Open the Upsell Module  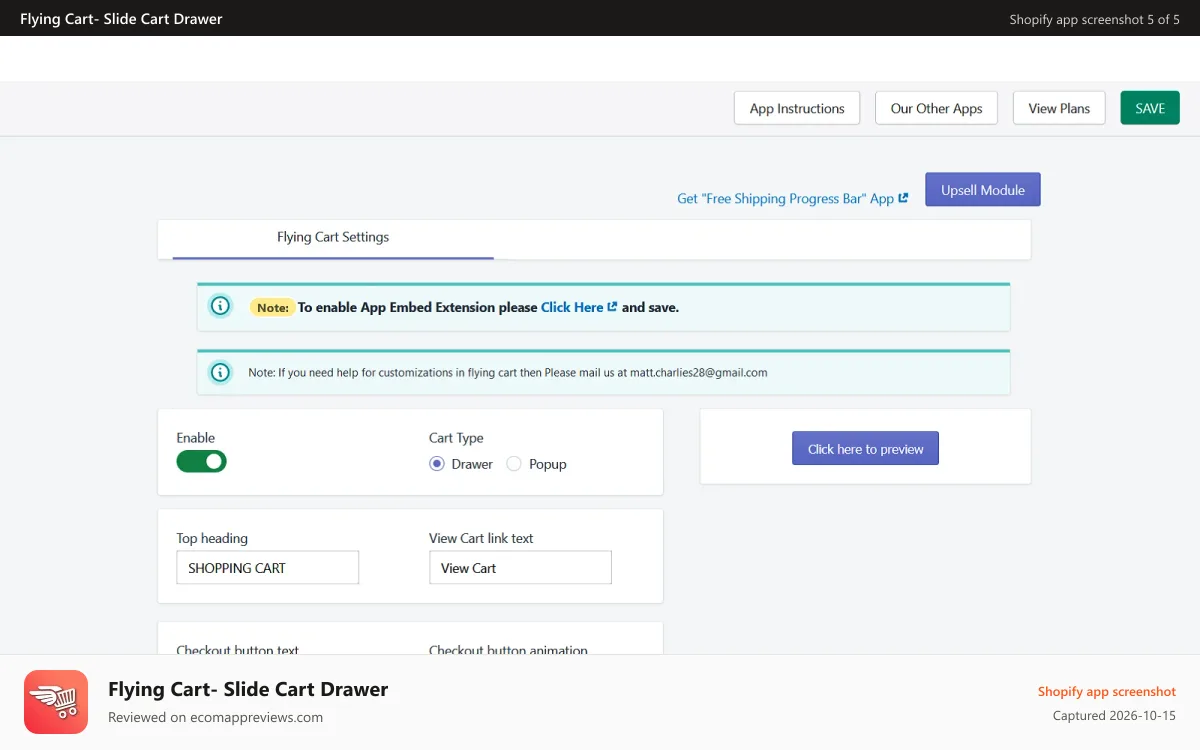(x=983, y=190)
